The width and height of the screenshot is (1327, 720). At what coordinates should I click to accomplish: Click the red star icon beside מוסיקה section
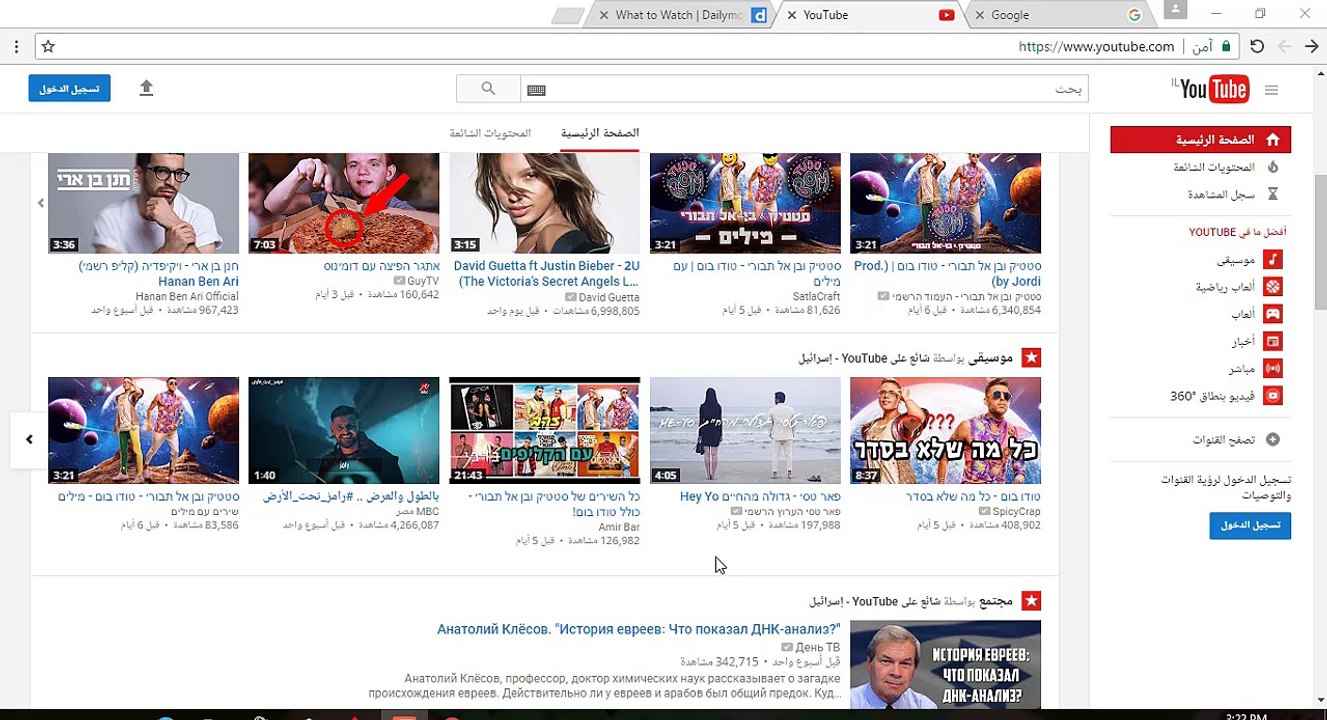point(1031,357)
